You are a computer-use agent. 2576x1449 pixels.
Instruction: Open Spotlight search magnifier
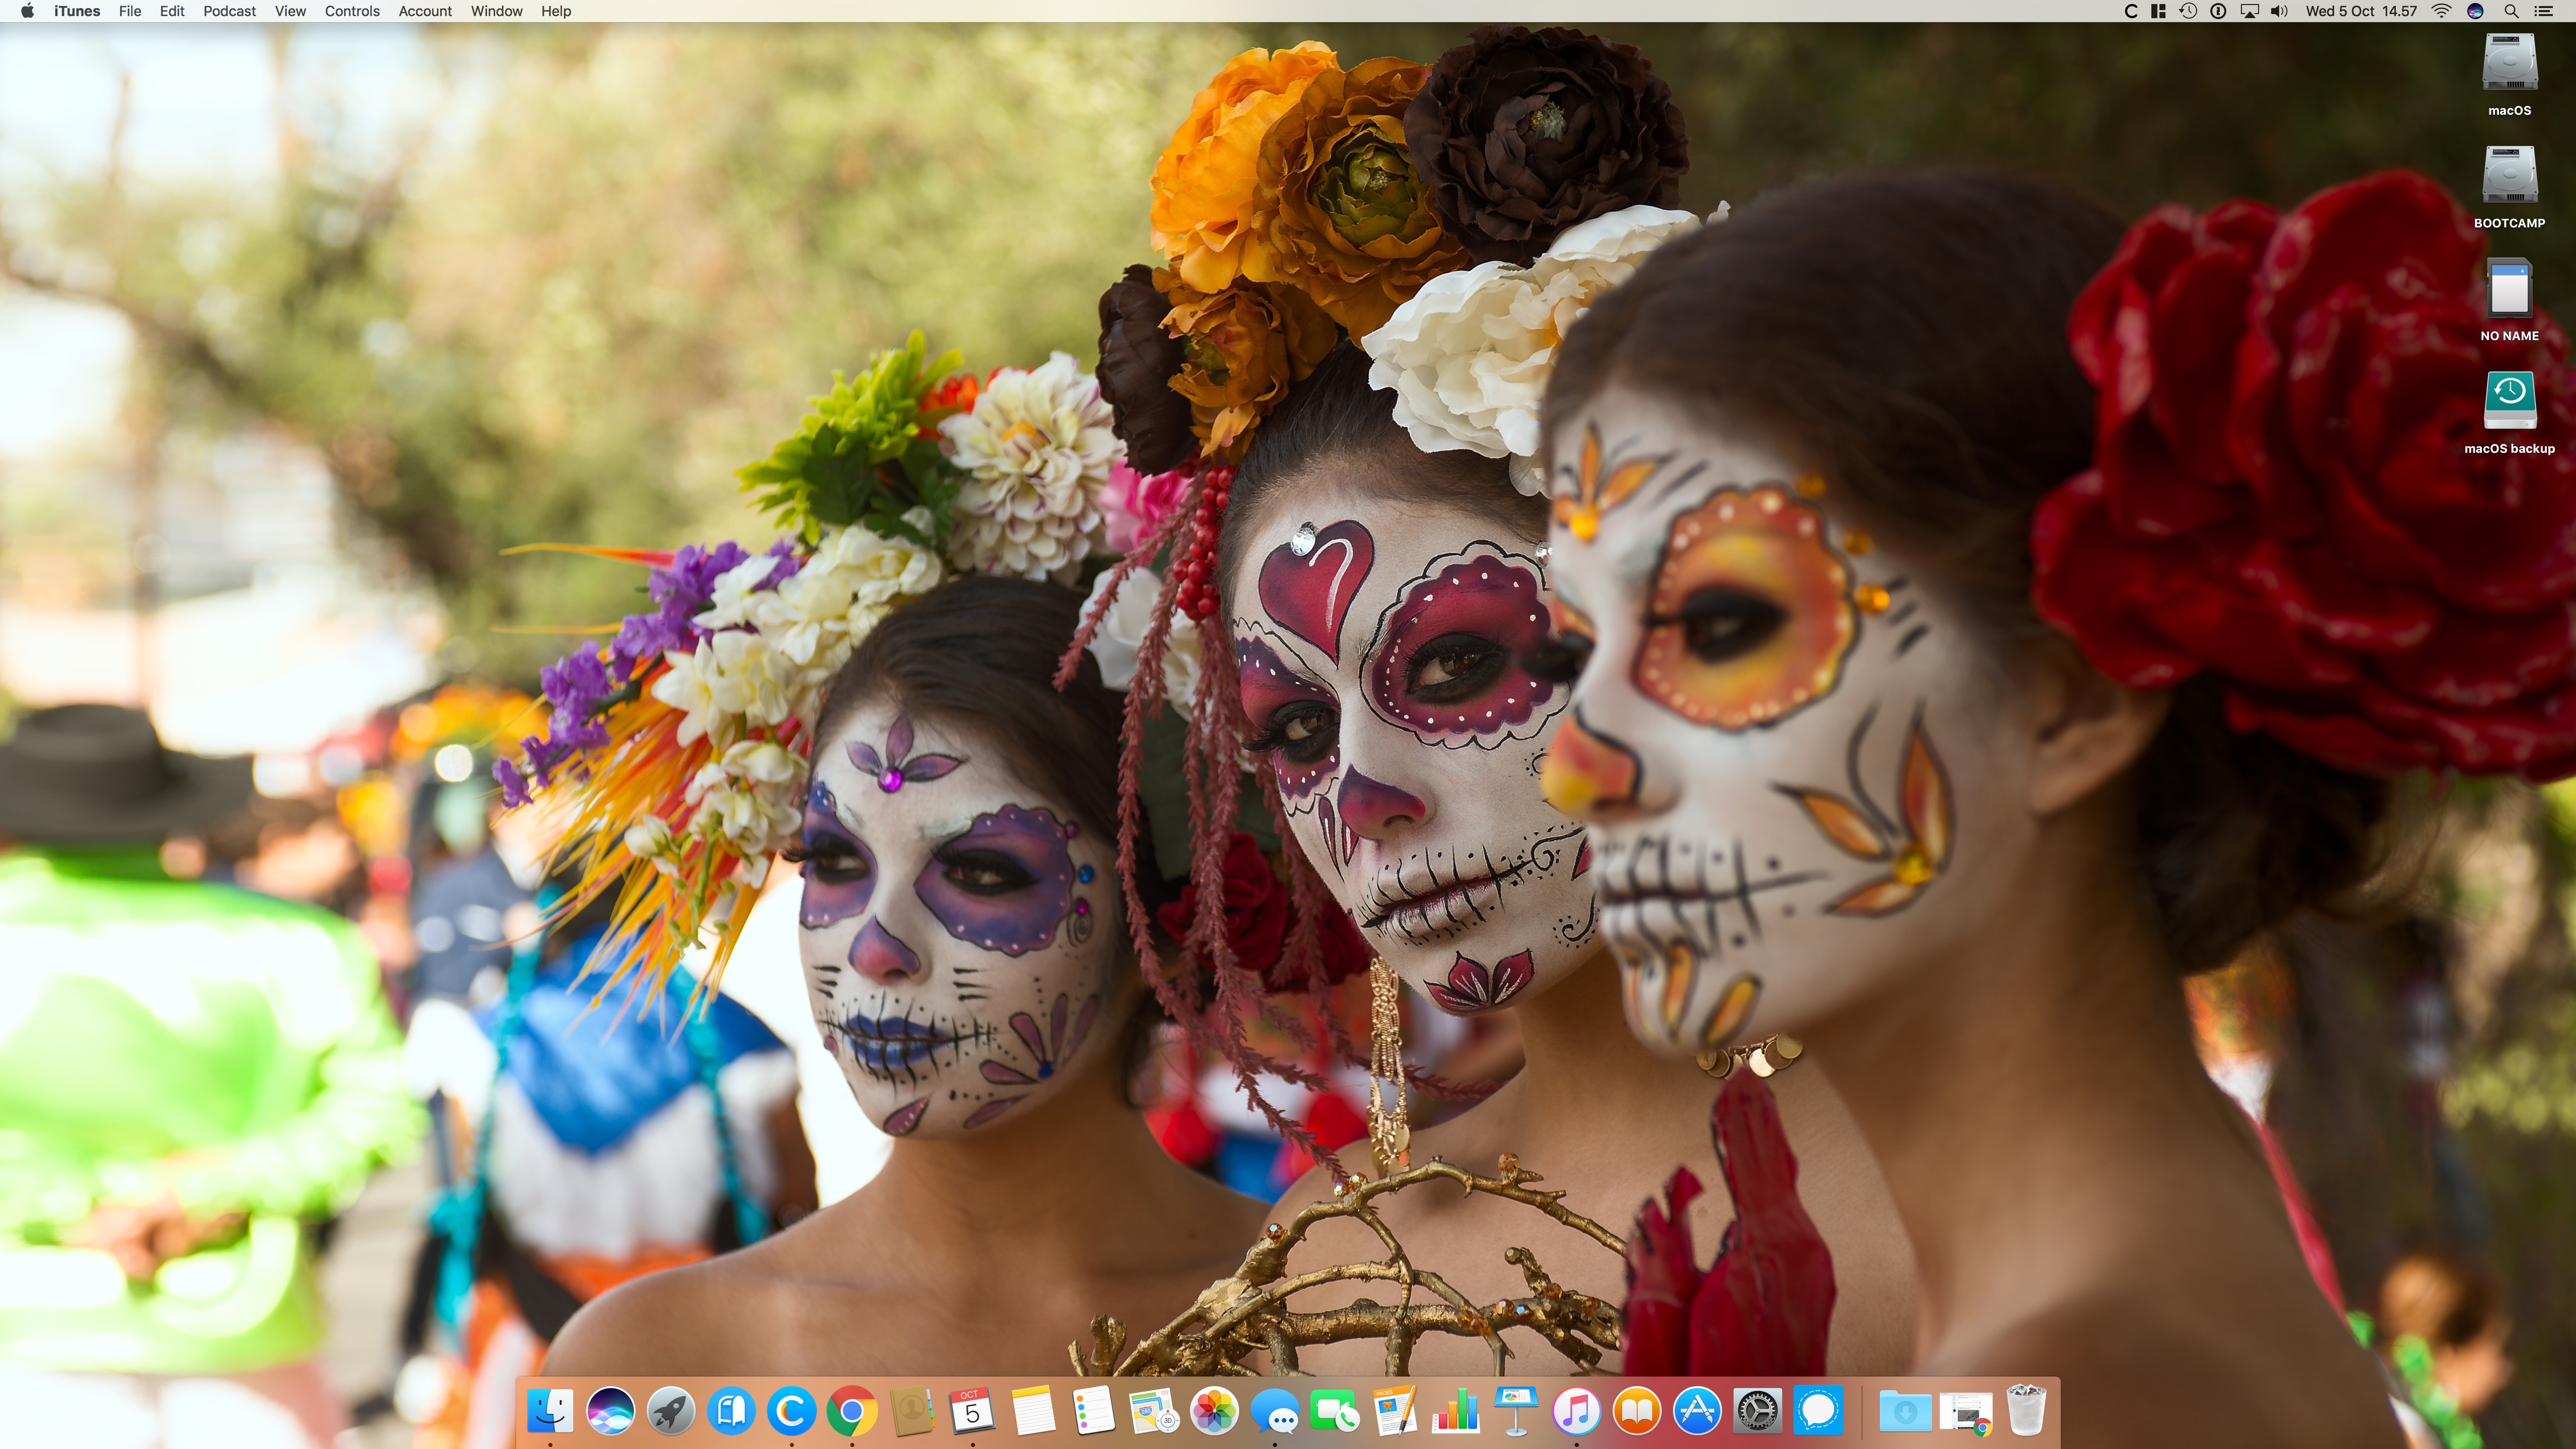click(2510, 11)
